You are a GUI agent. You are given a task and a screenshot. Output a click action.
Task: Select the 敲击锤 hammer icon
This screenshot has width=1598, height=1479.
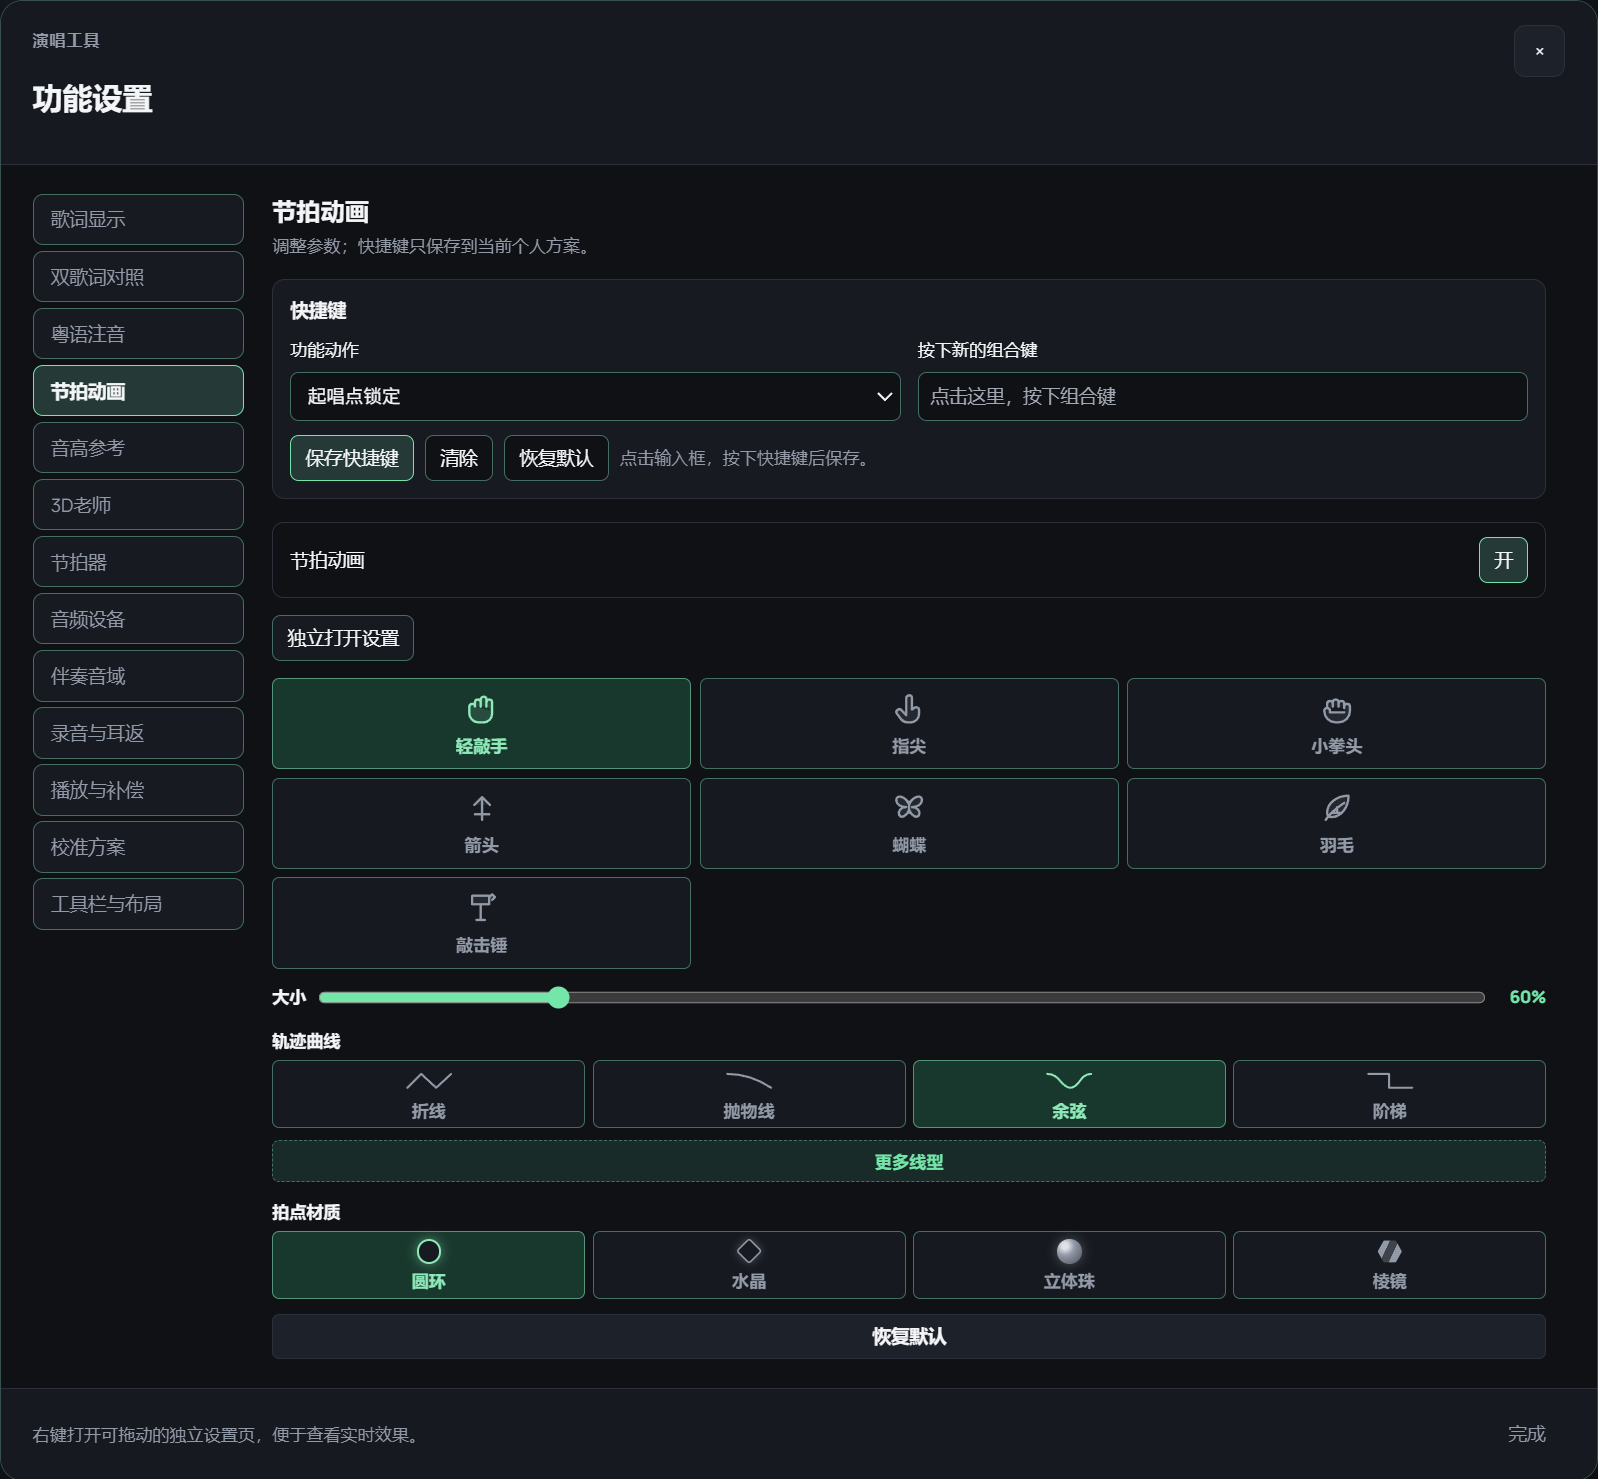pos(481,923)
